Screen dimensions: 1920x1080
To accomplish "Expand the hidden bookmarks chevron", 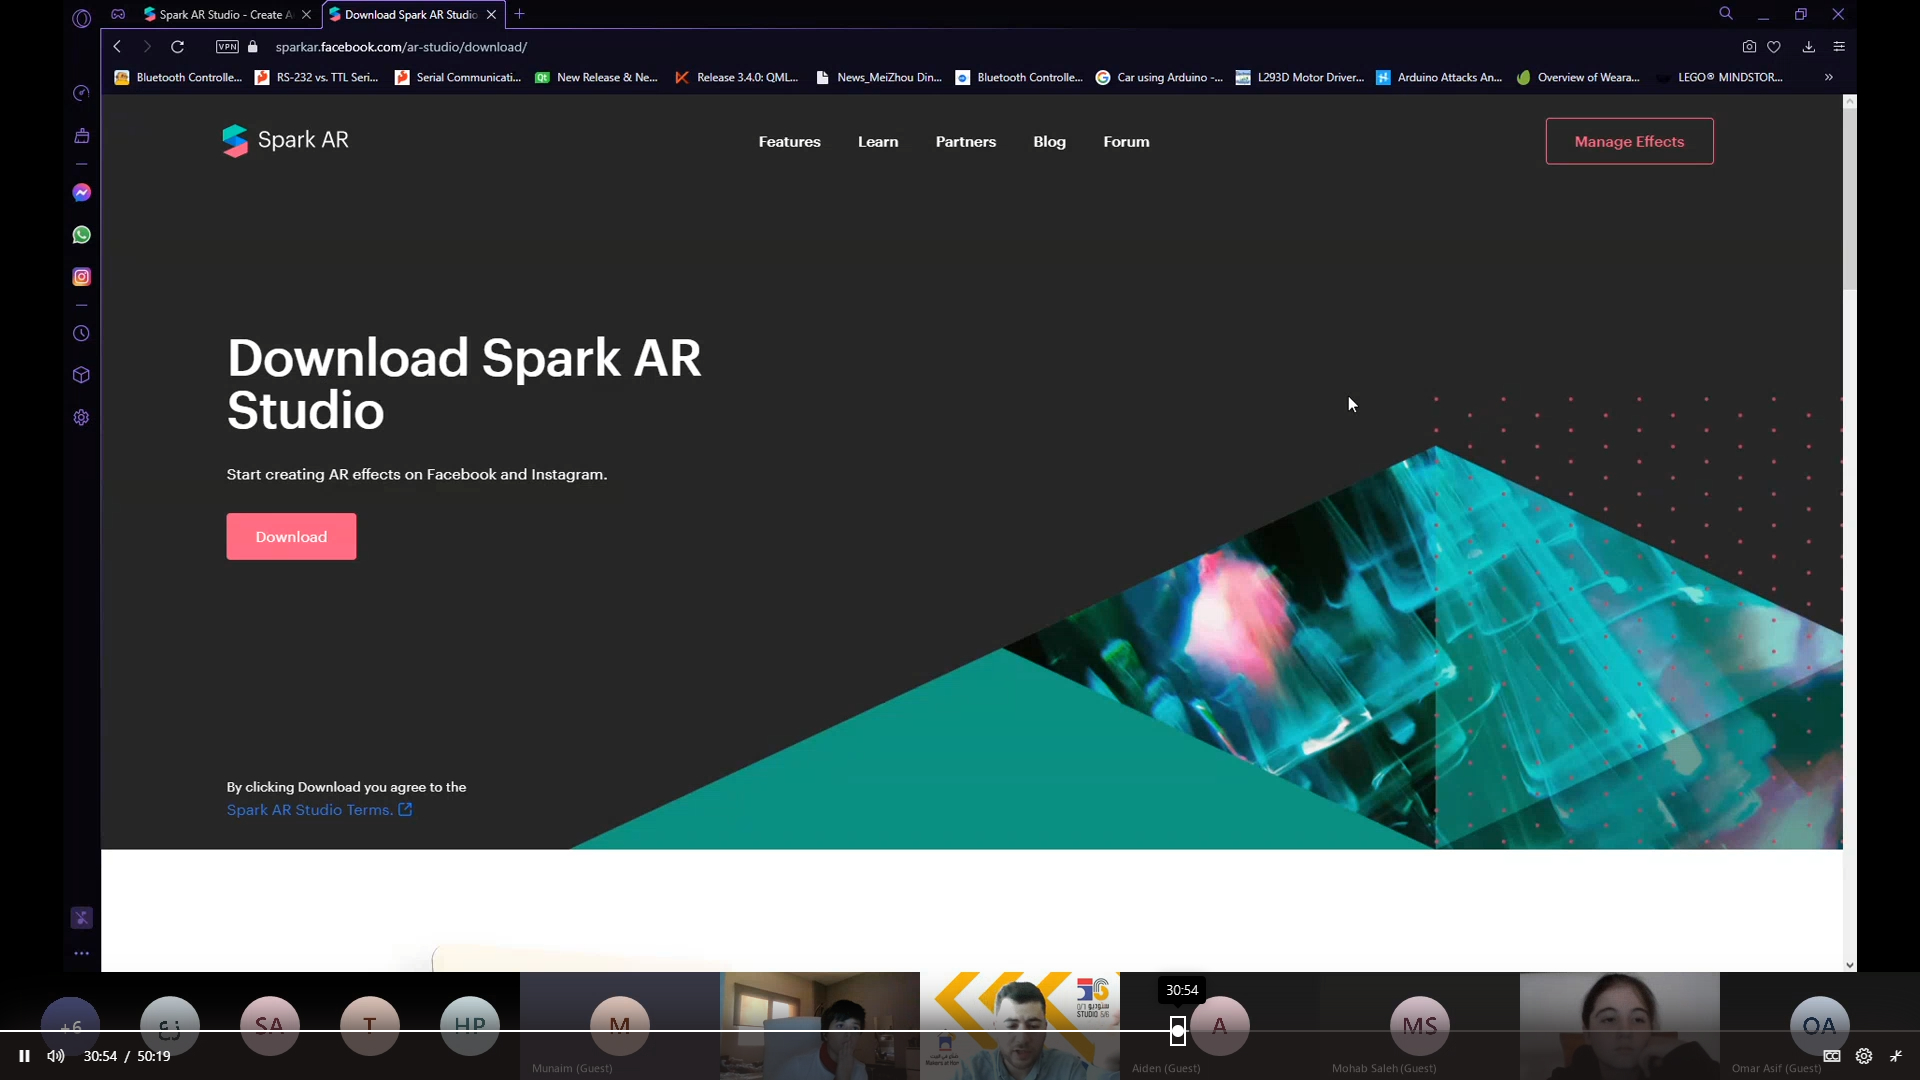I will [x=1829, y=77].
